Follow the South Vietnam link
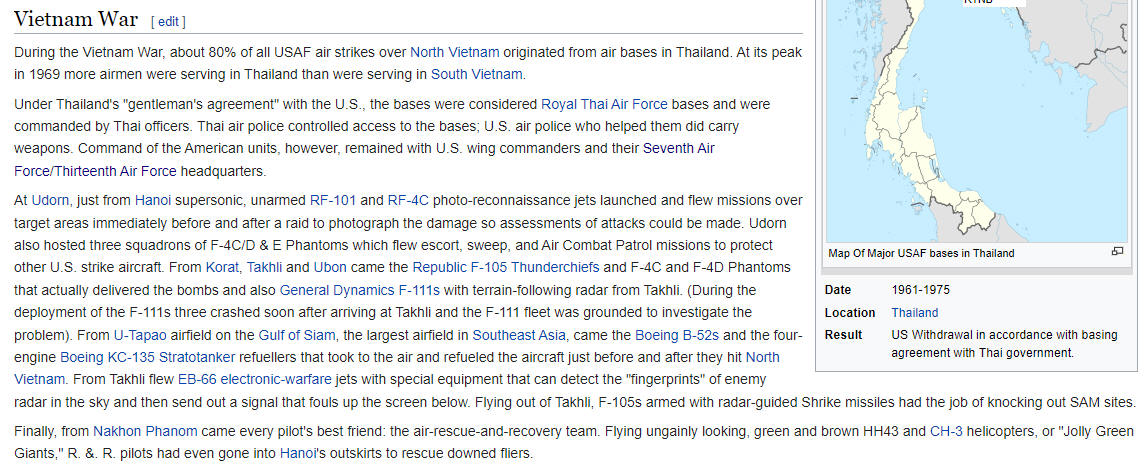1146x466 pixels. 477,74
